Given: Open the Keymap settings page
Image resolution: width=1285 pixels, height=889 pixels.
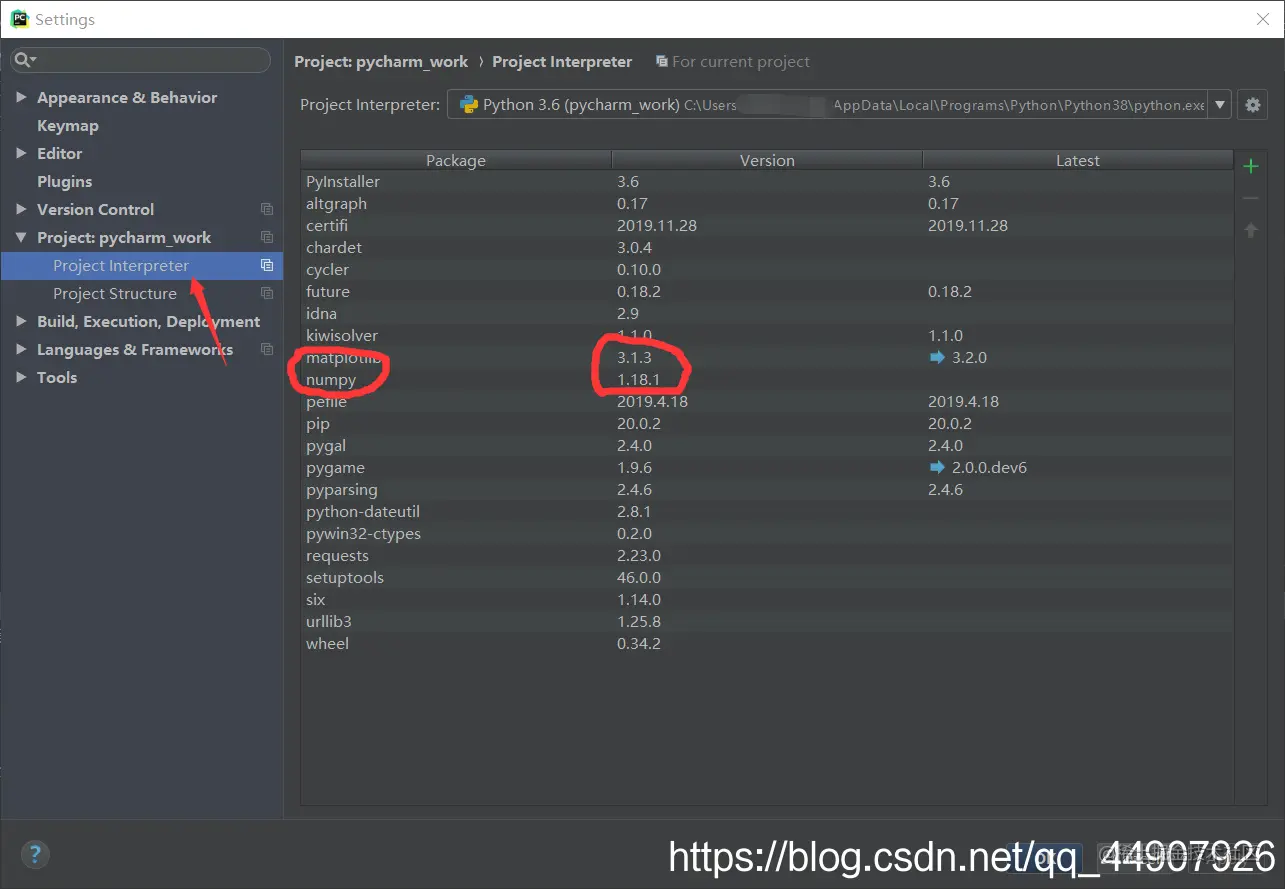Looking at the screenshot, I should pyautogui.click(x=68, y=125).
